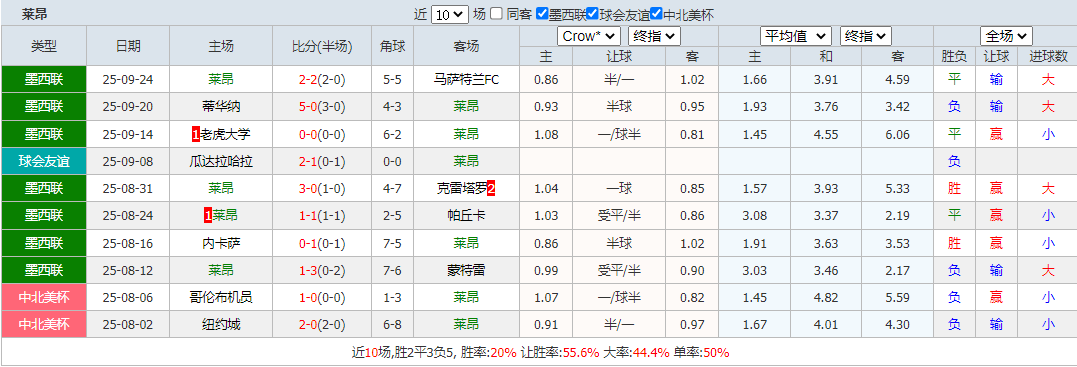Click the 中北美杯 type label on 25-08-02
1077x367 pixels.
44,324
